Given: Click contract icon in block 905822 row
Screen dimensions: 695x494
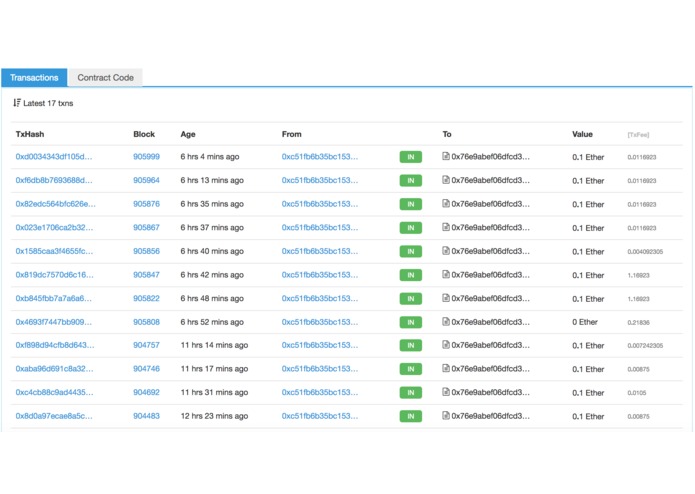Looking at the screenshot, I should (446, 298).
